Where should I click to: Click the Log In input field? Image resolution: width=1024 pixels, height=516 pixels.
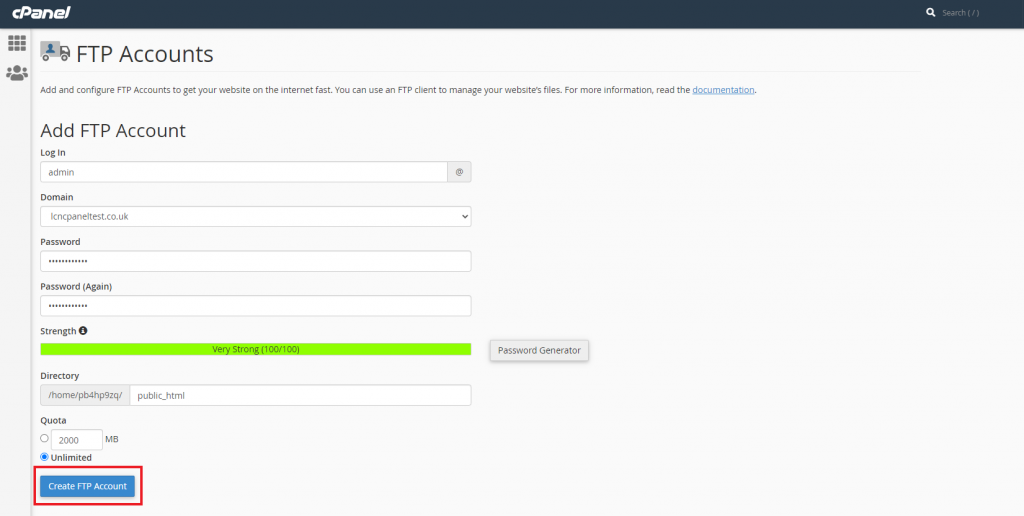[x=244, y=172]
